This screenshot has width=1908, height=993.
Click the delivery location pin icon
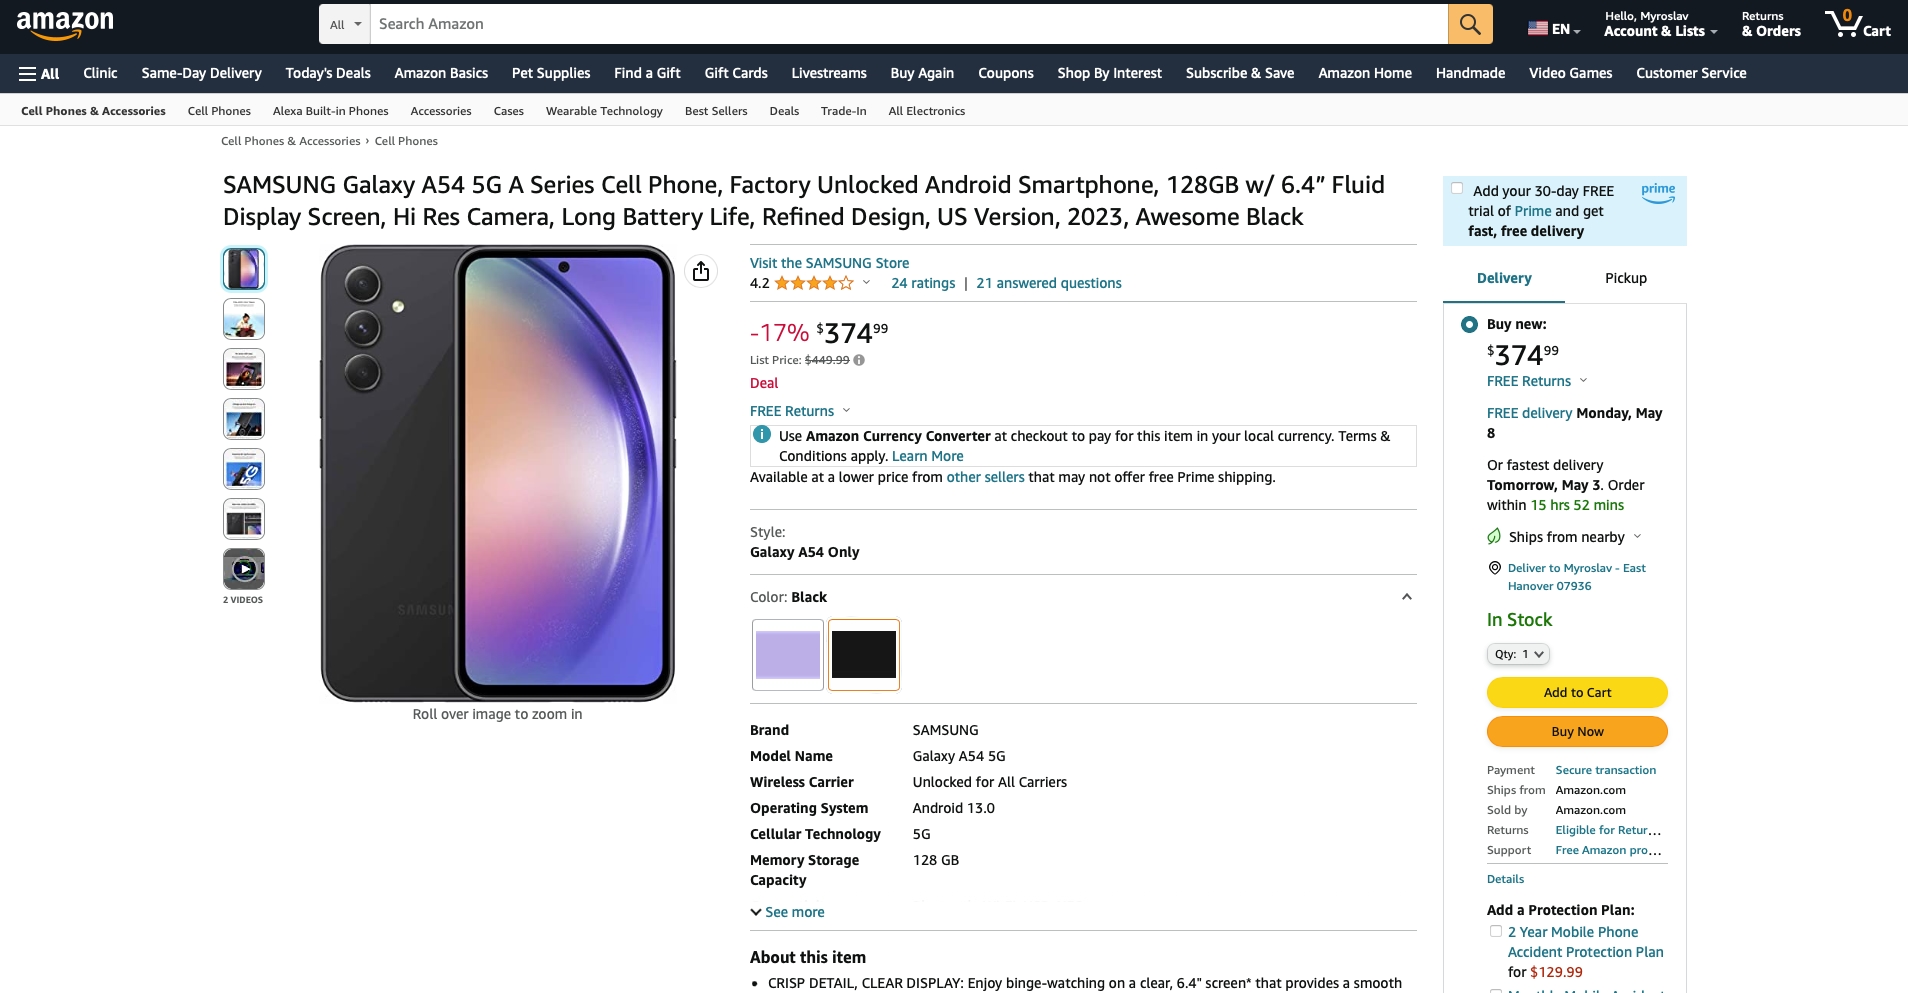tap(1495, 568)
